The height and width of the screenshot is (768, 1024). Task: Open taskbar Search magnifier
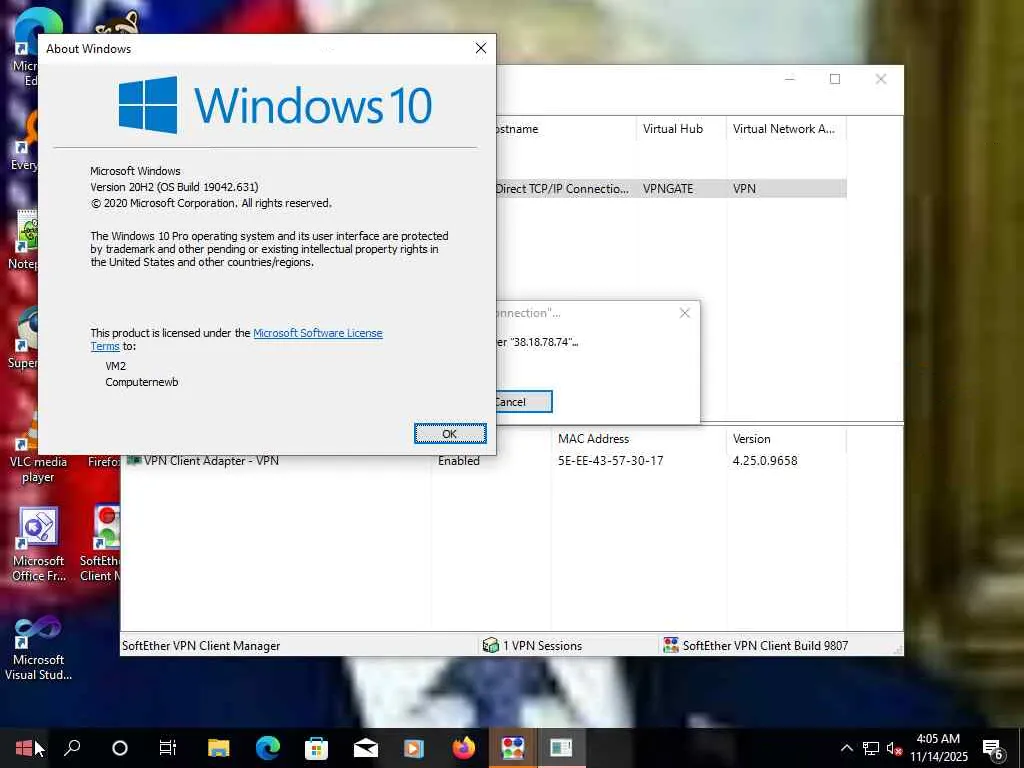coord(72,748)
